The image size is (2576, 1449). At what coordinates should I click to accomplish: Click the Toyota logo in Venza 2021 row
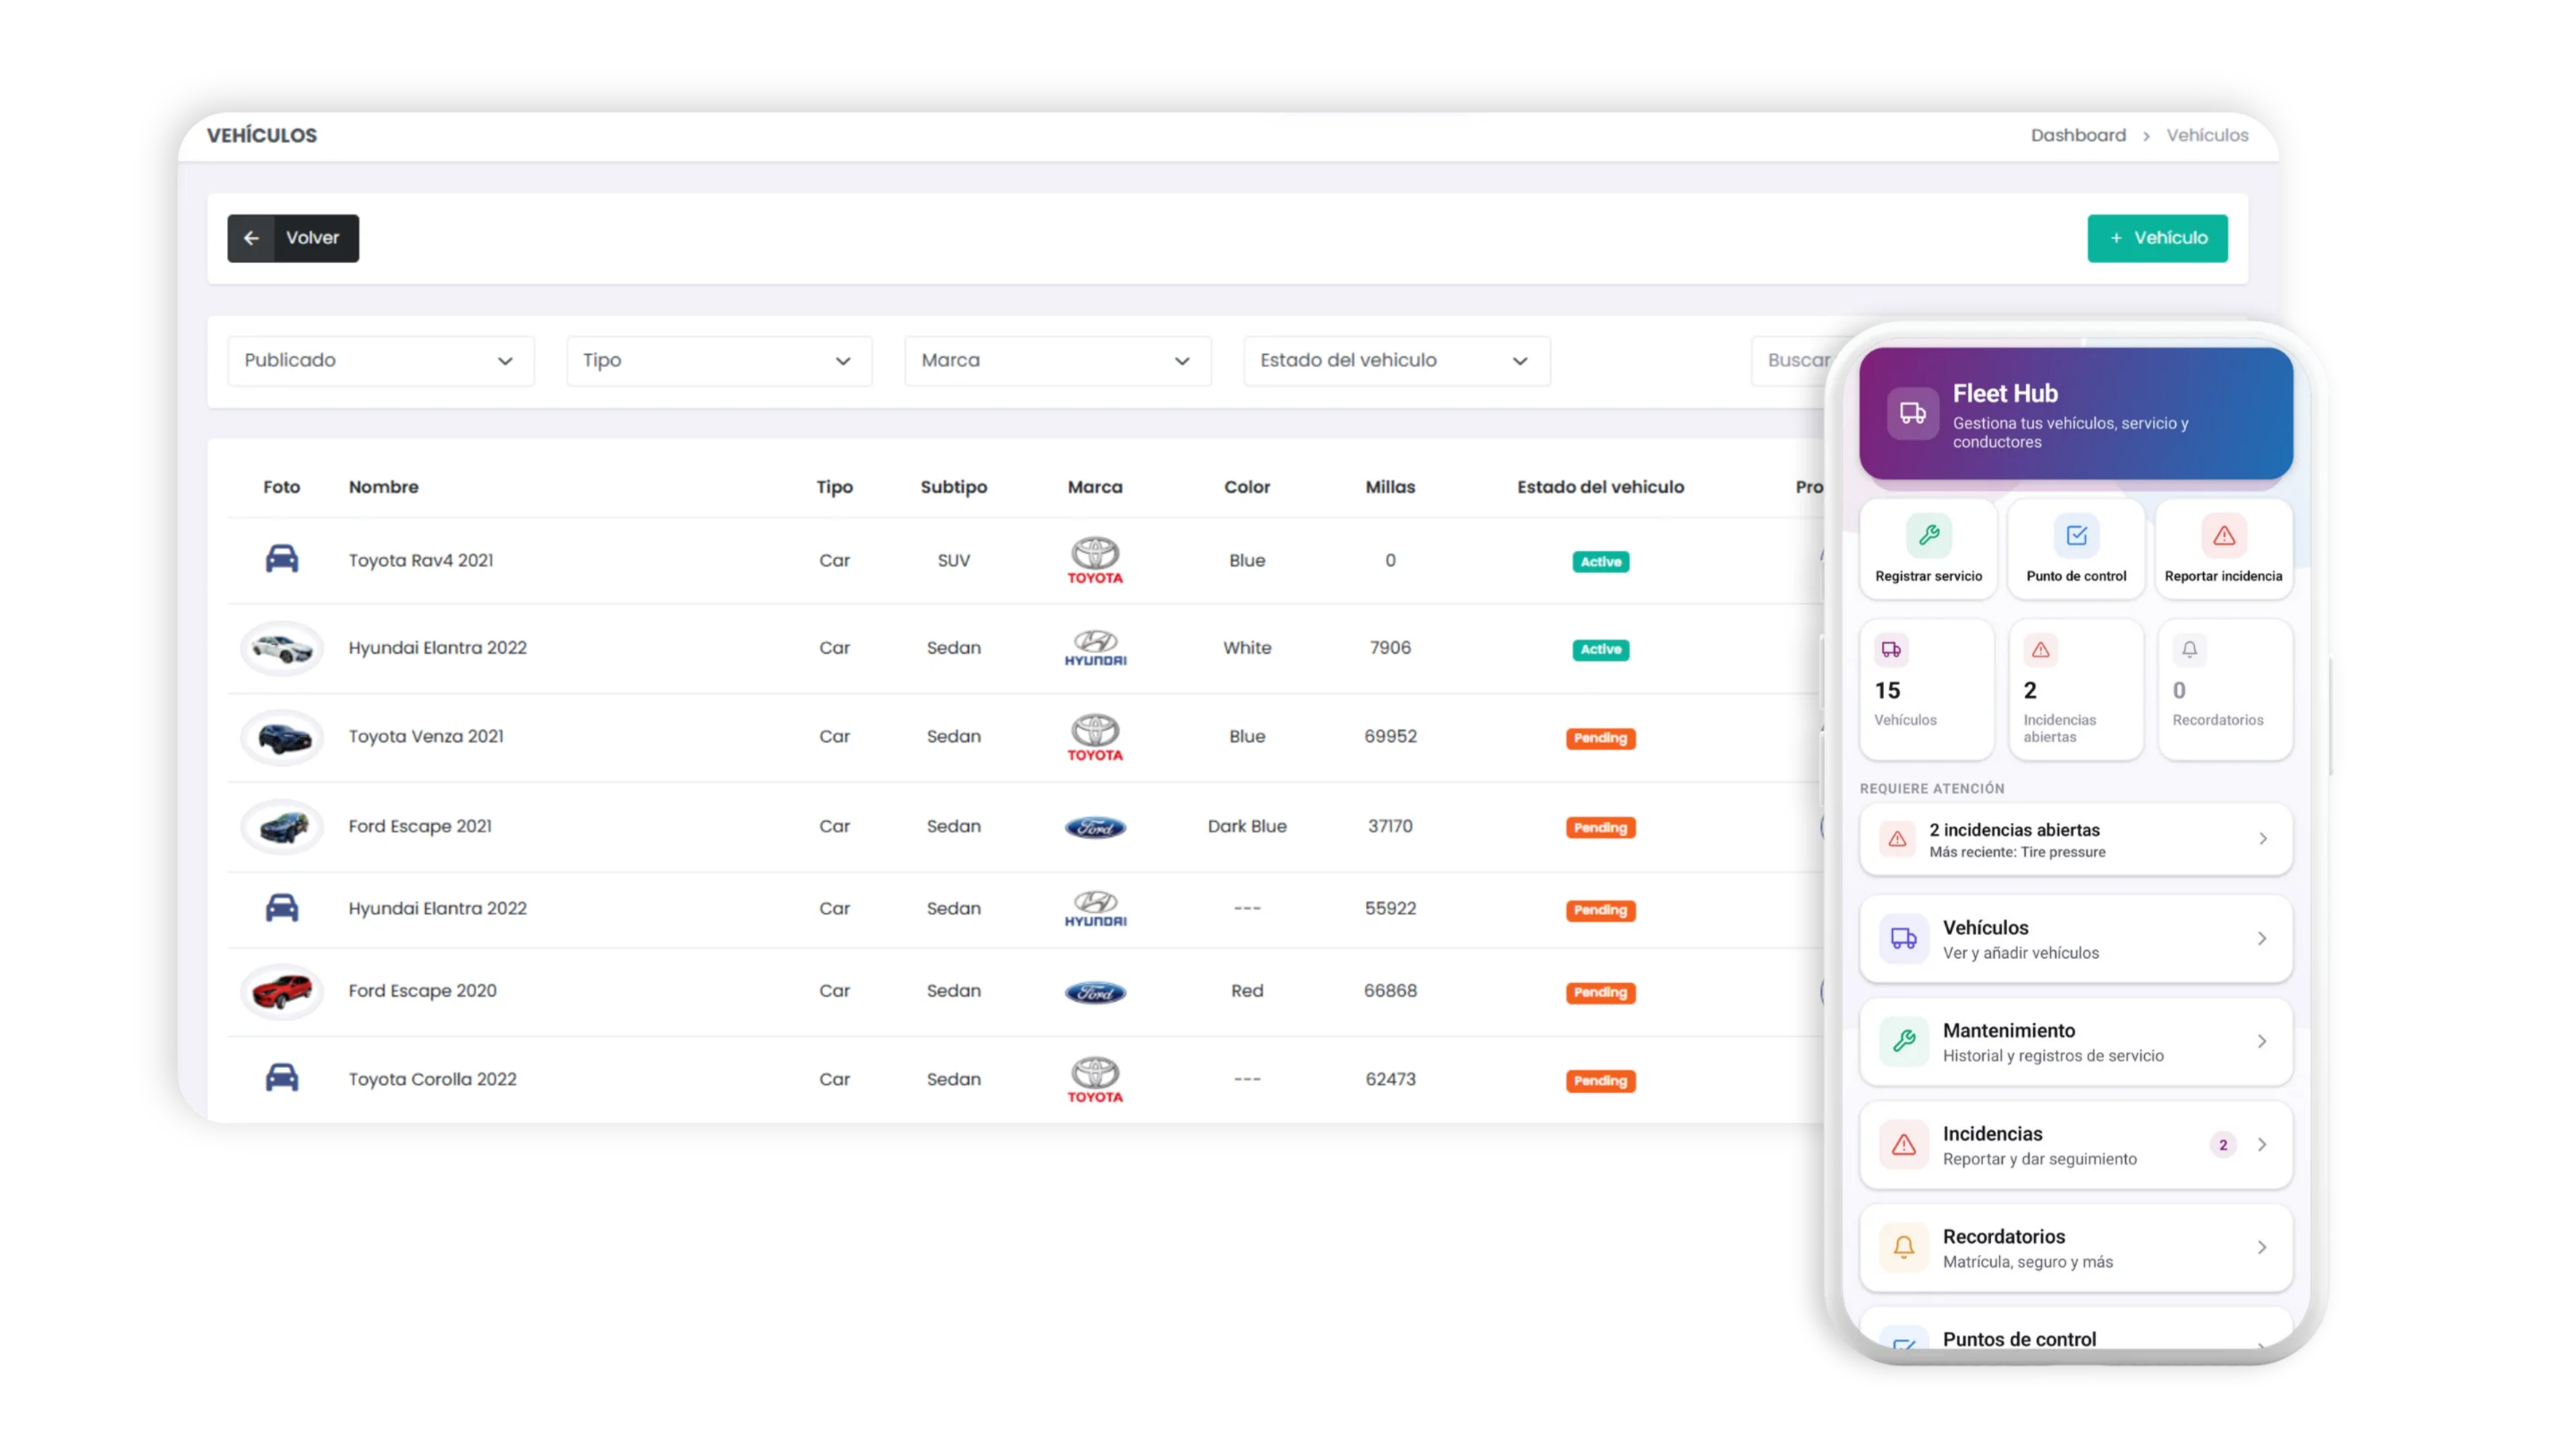[1095, 737]
